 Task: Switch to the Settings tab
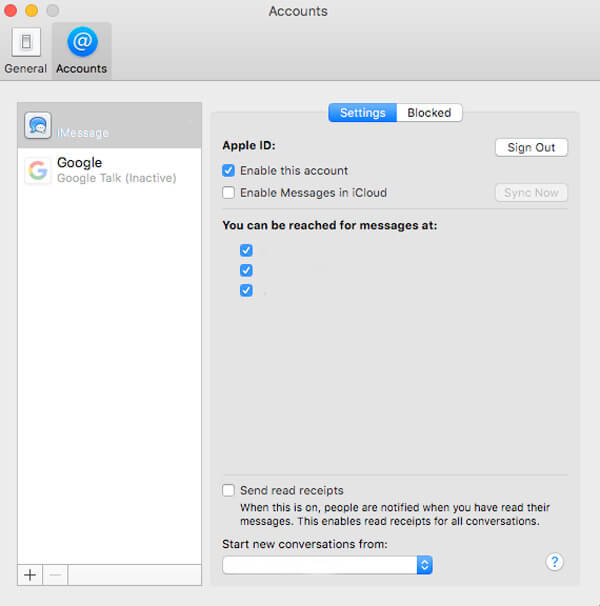click(362, 113)
